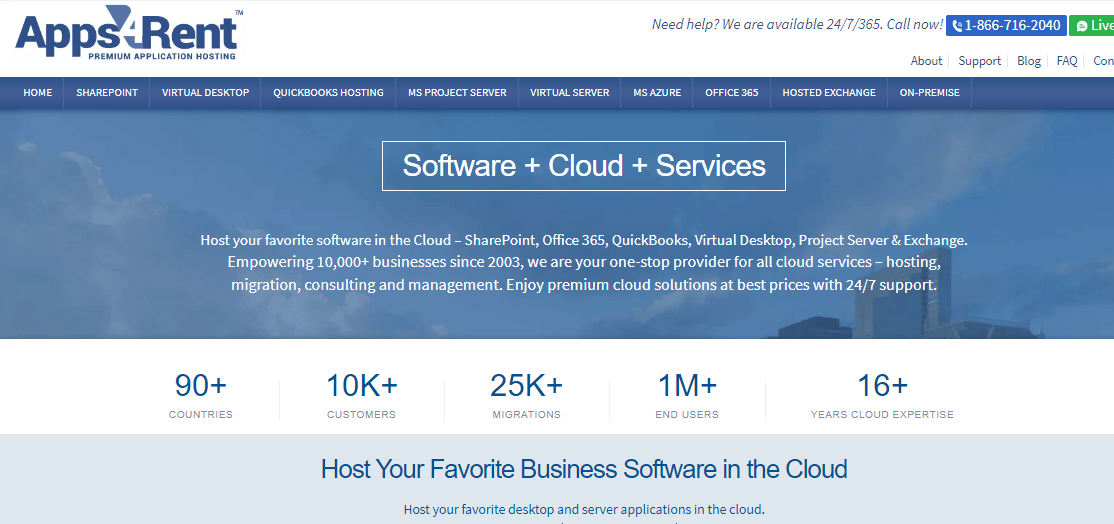Click the Apps4Rent logo

[x=129, y=33]
